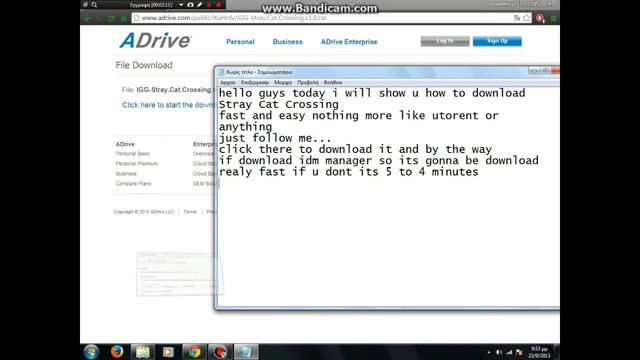This screenshot has height=360, width=640.
Task: Bookmark this page with the star icon
Action: point(527,18)
